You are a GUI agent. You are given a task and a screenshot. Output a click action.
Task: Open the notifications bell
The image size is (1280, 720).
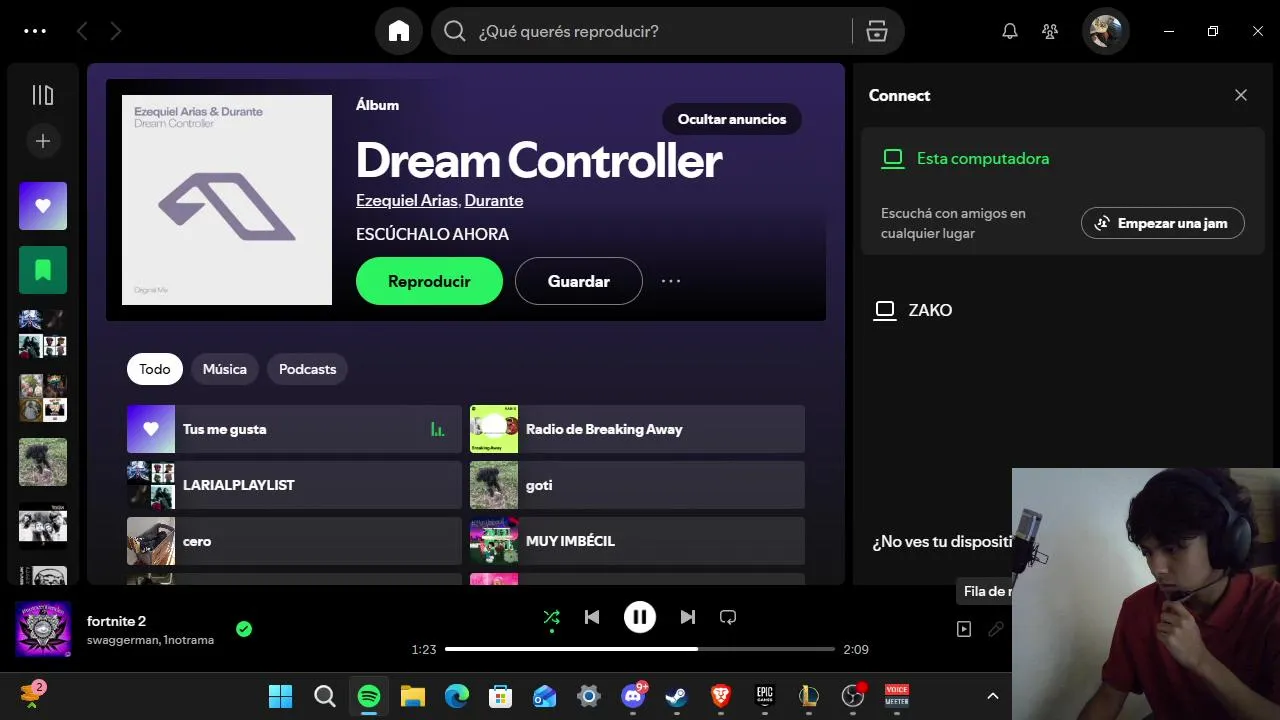pos(1010,31)
